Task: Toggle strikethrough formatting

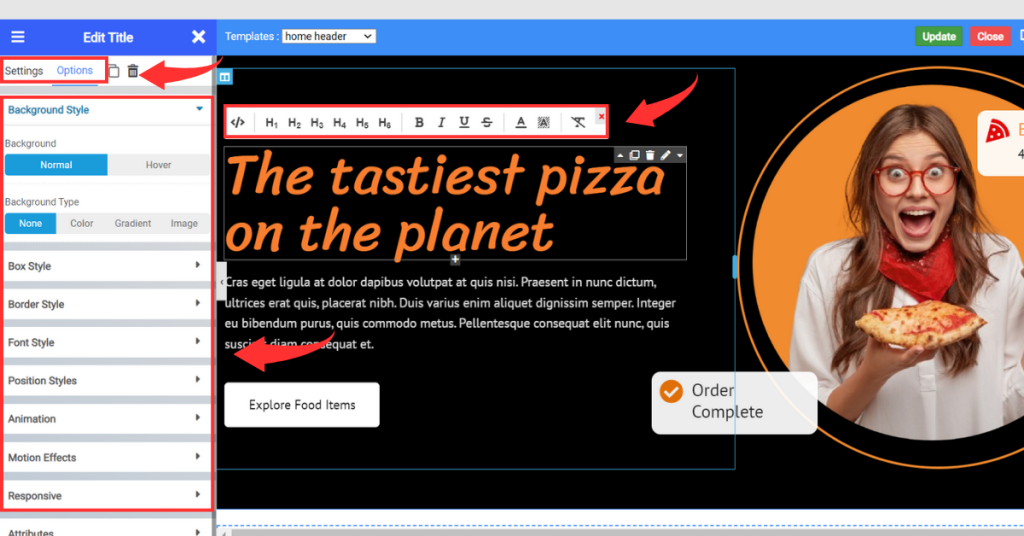Action: pyautogui.click(x=487, y=122)
